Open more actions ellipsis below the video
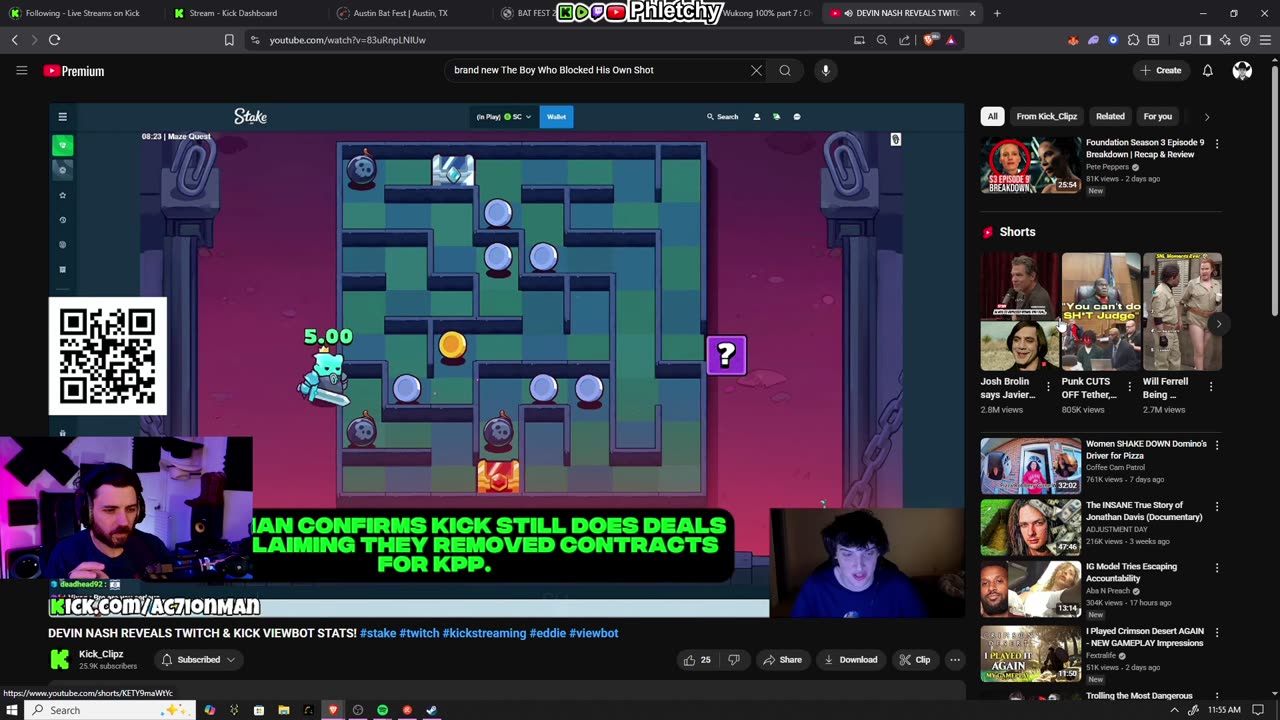Screen dimensions: 1280x720 pos(955,660)
